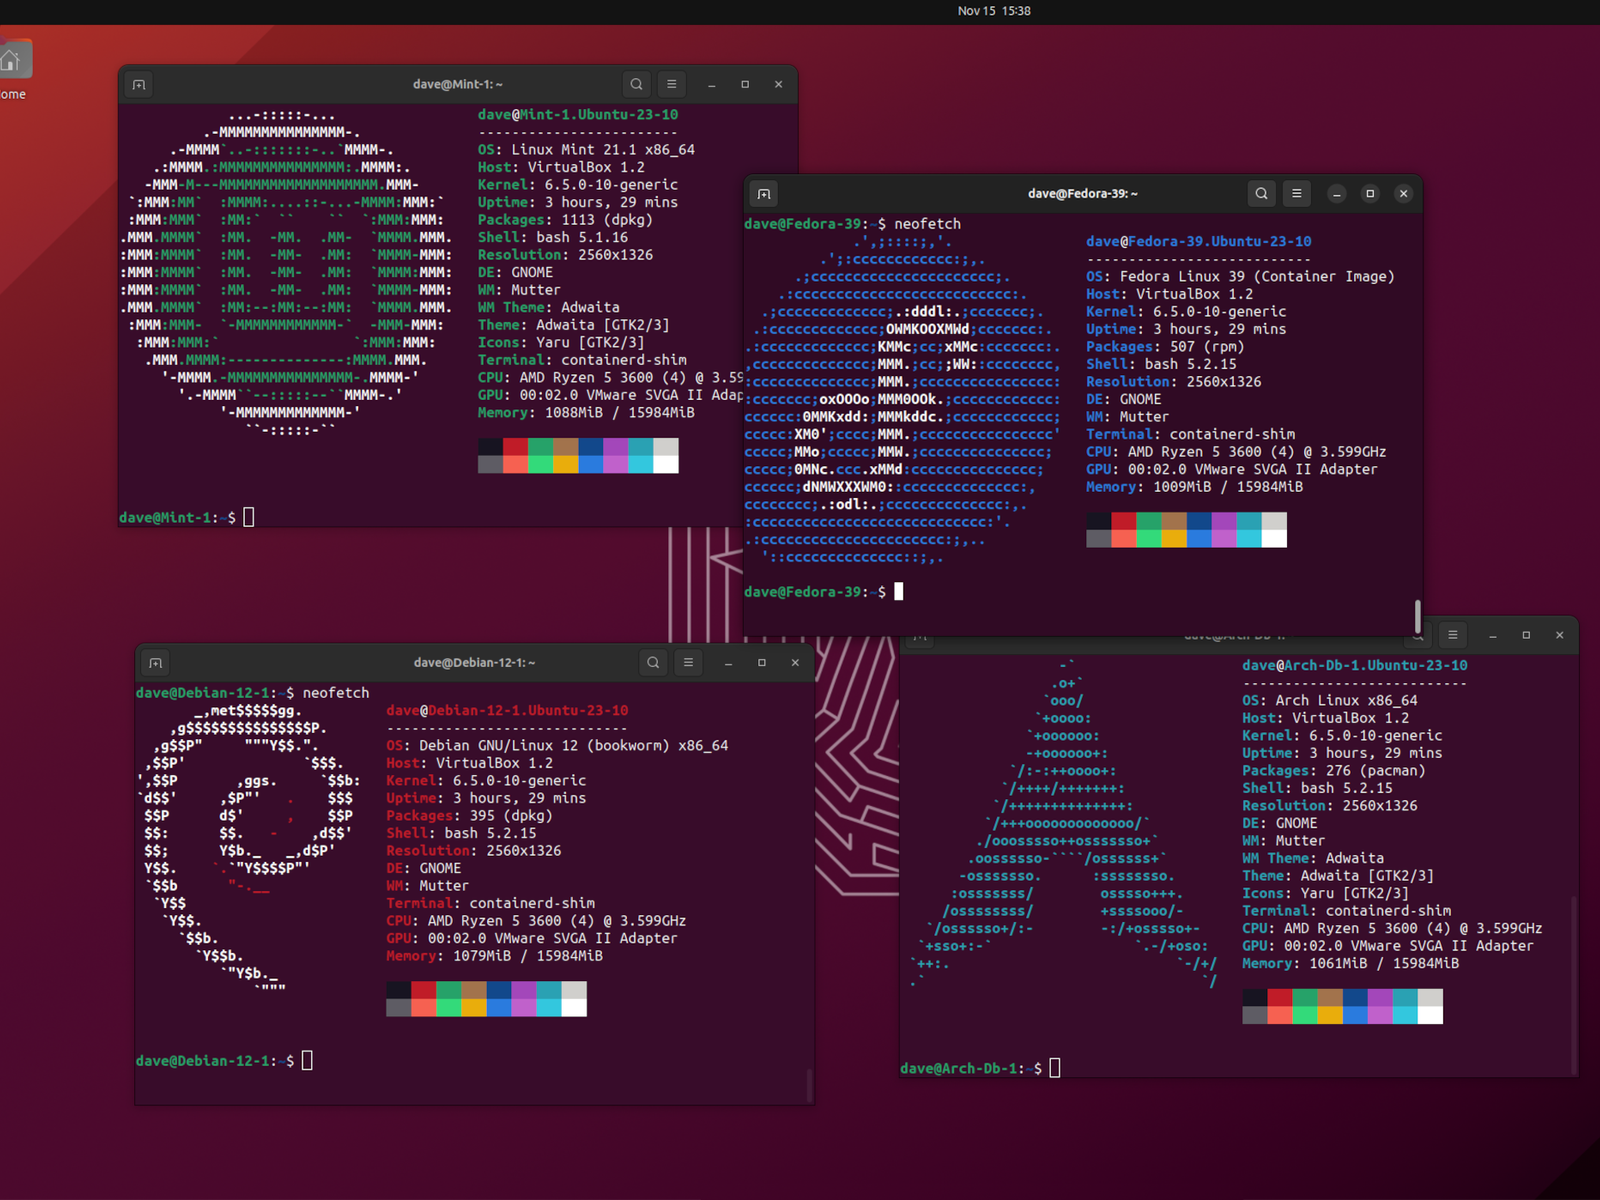Click the white block in Fedora's color palette
Image resolution: width=1600 pixels, height=1200 pixels.
point(1274,539)
